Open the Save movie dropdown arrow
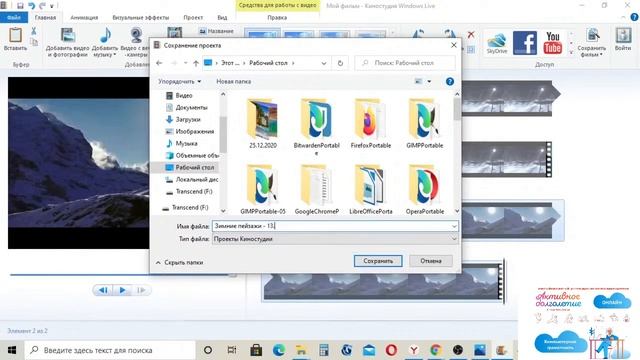This screenshot has height=360, width=640. 601,55
